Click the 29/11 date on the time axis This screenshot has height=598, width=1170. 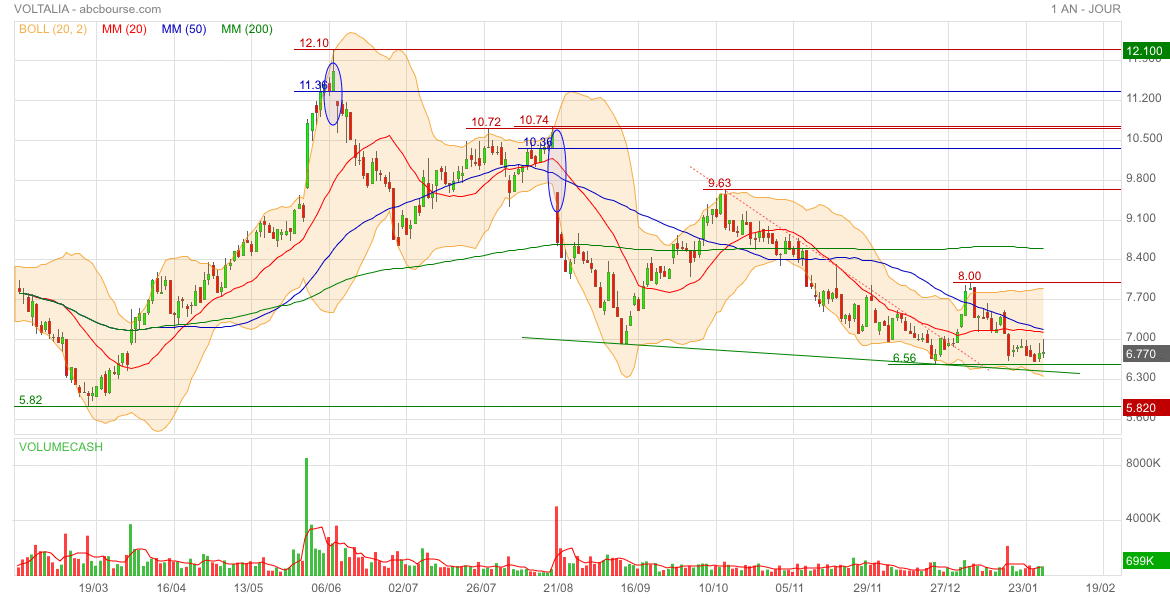coord(869,588)
